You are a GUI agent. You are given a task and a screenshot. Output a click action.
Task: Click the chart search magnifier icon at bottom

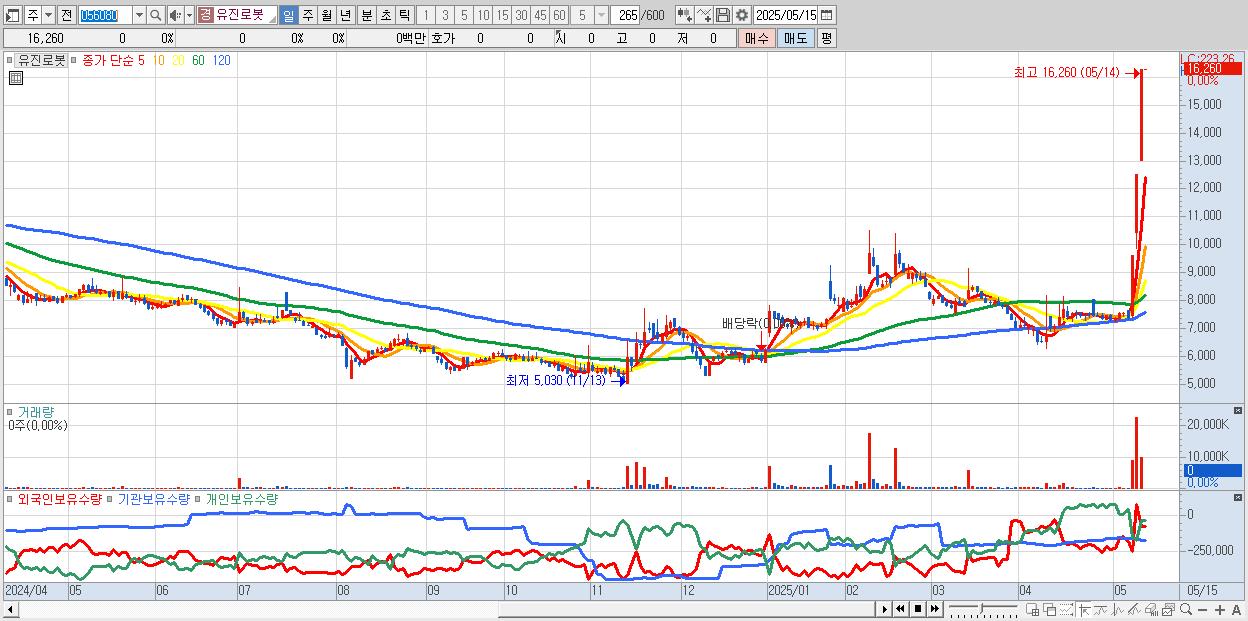tap(1186, 609)
